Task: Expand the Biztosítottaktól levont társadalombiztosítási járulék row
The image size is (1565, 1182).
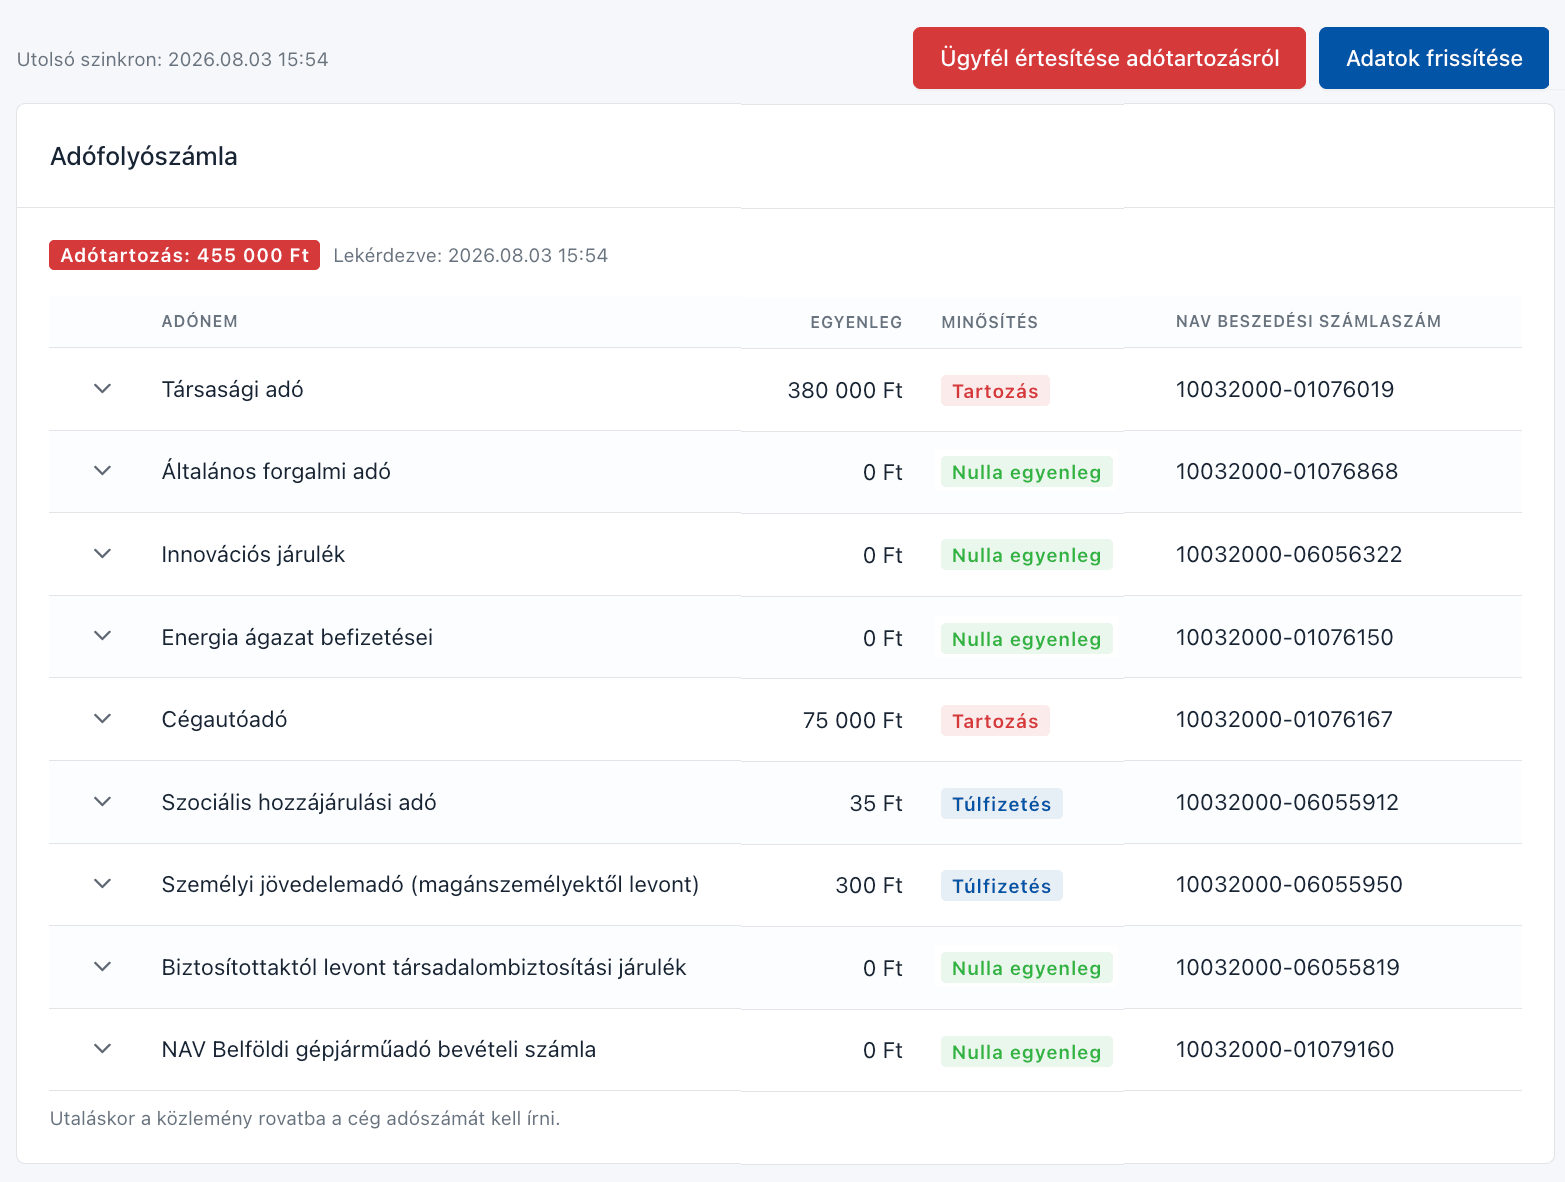Action: click(102, 967)
